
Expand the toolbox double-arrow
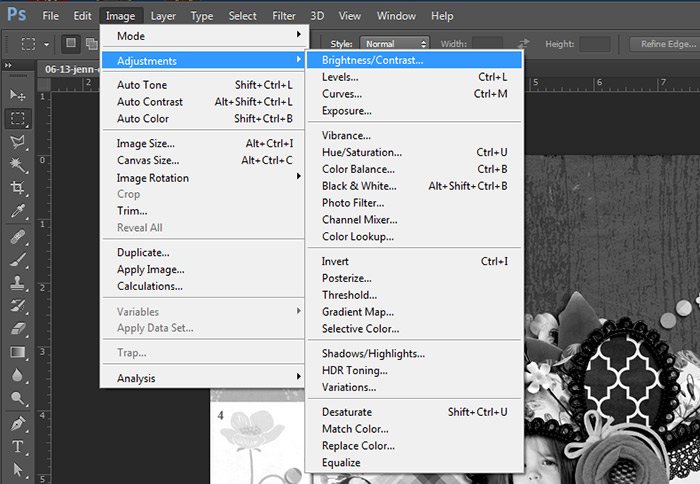tap(8, 65)
